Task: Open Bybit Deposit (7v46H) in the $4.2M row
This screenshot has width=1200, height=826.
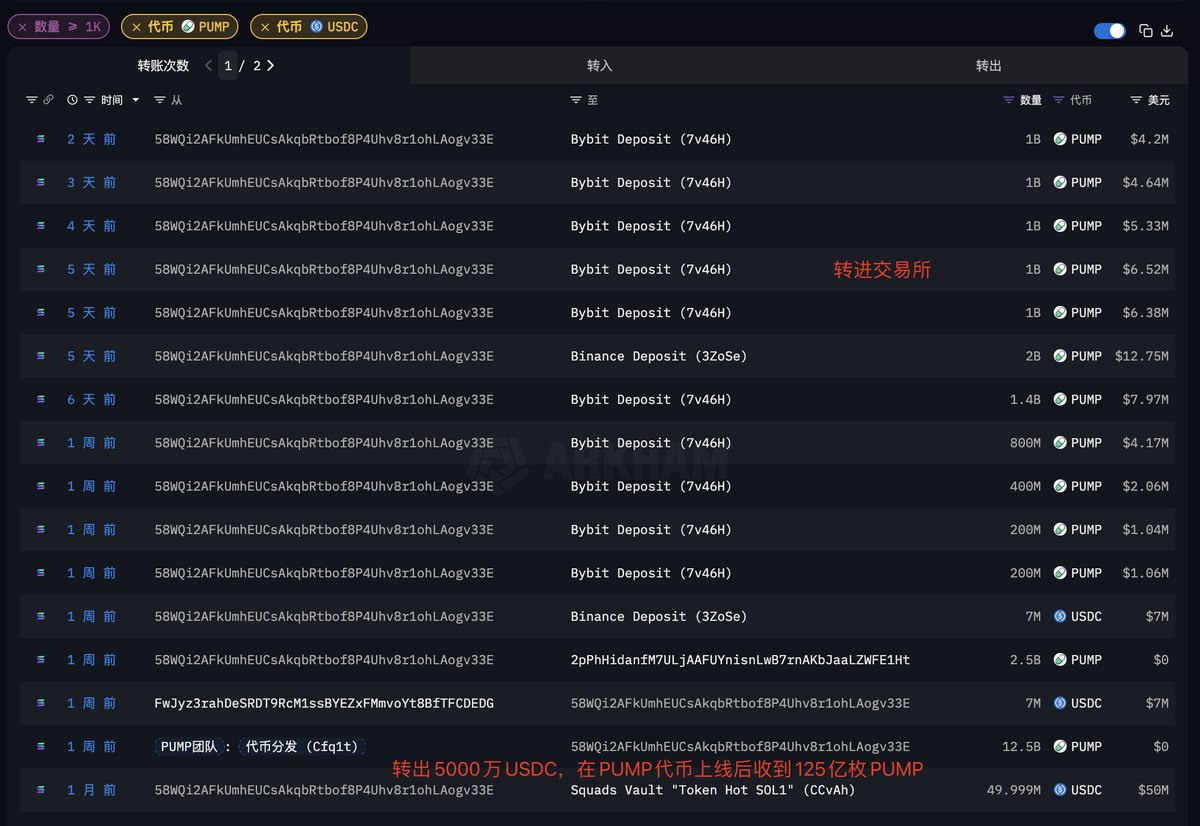Action: click(x=651, y=139)
